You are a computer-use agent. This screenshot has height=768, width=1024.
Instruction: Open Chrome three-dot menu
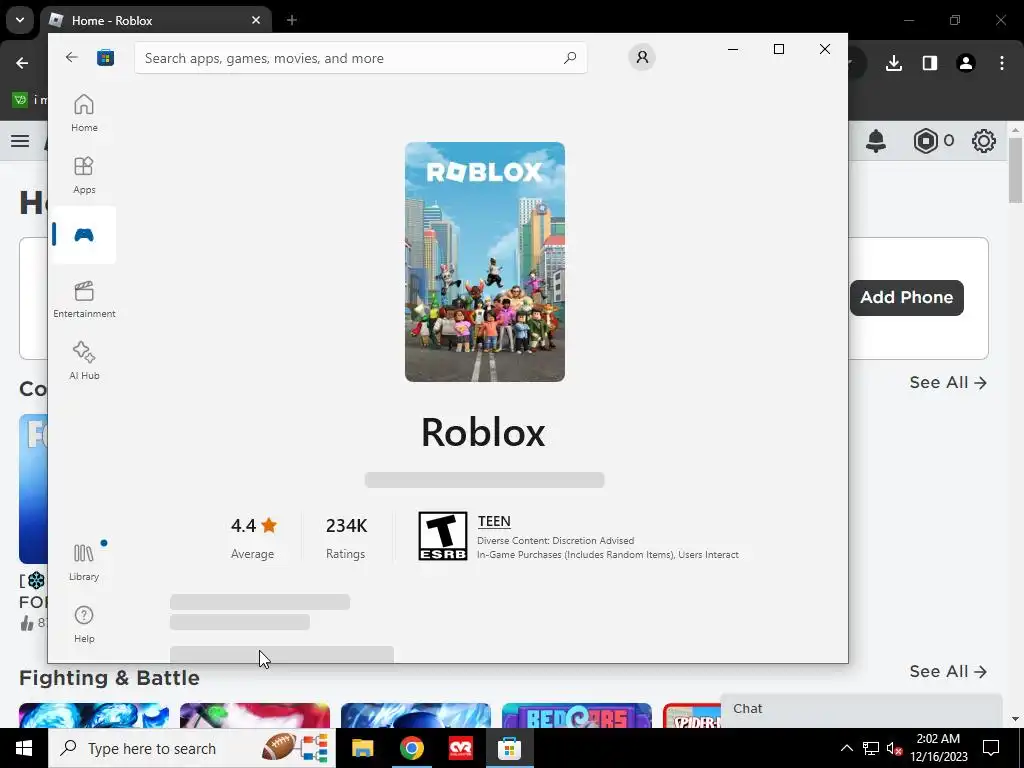click(1002, 63)
